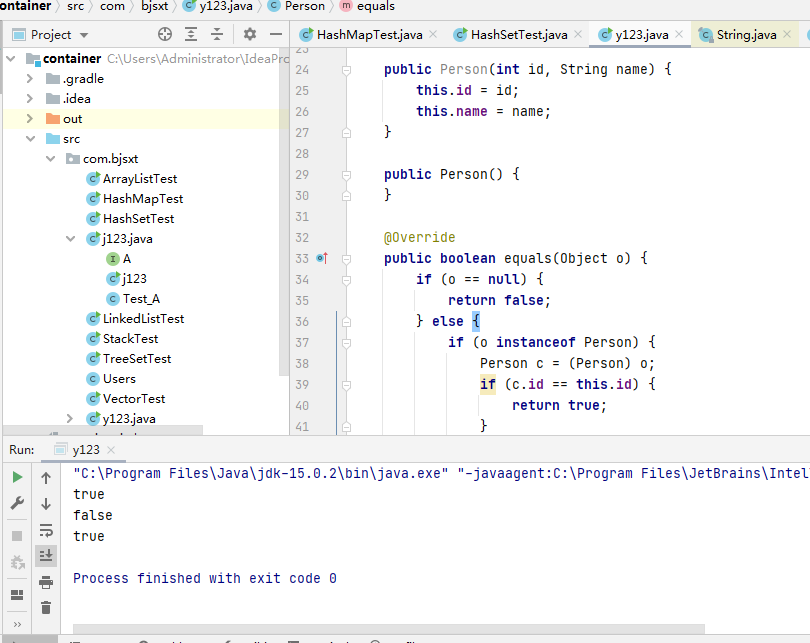Click the Project panel vertical scrollbar
810x643 pixels.
click(284, 212)
